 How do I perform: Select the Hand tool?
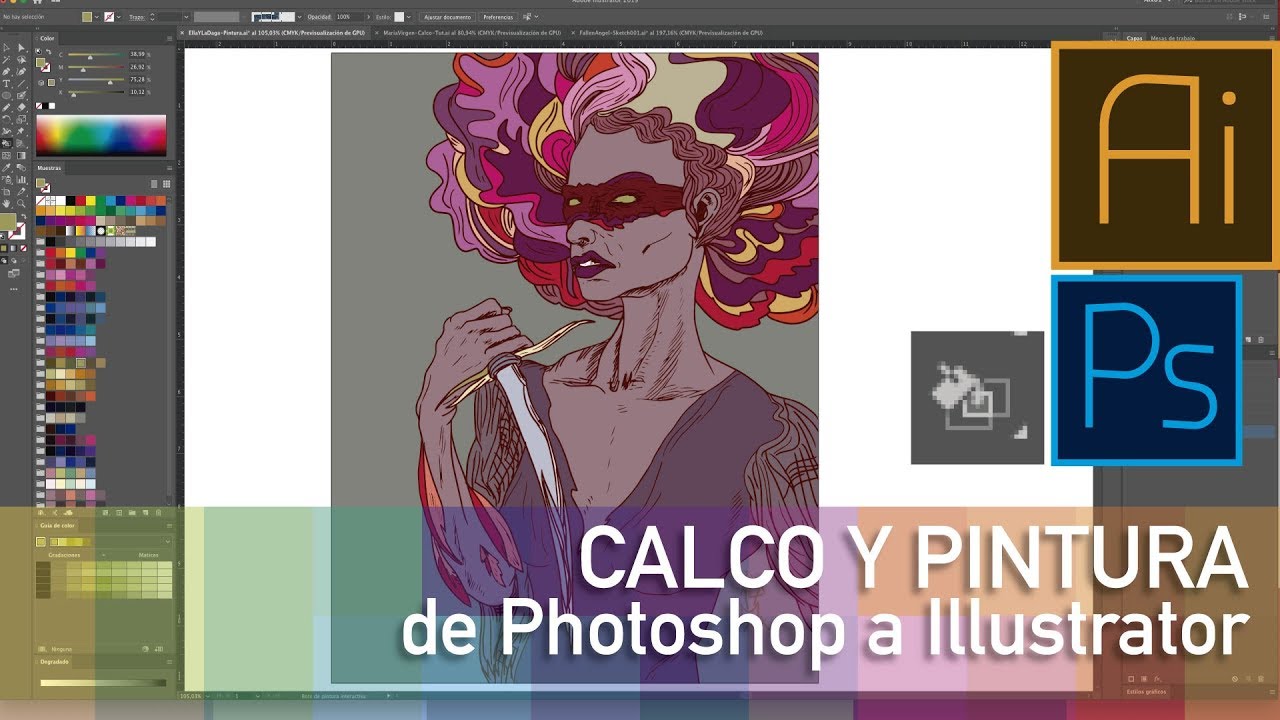[6, 204]
